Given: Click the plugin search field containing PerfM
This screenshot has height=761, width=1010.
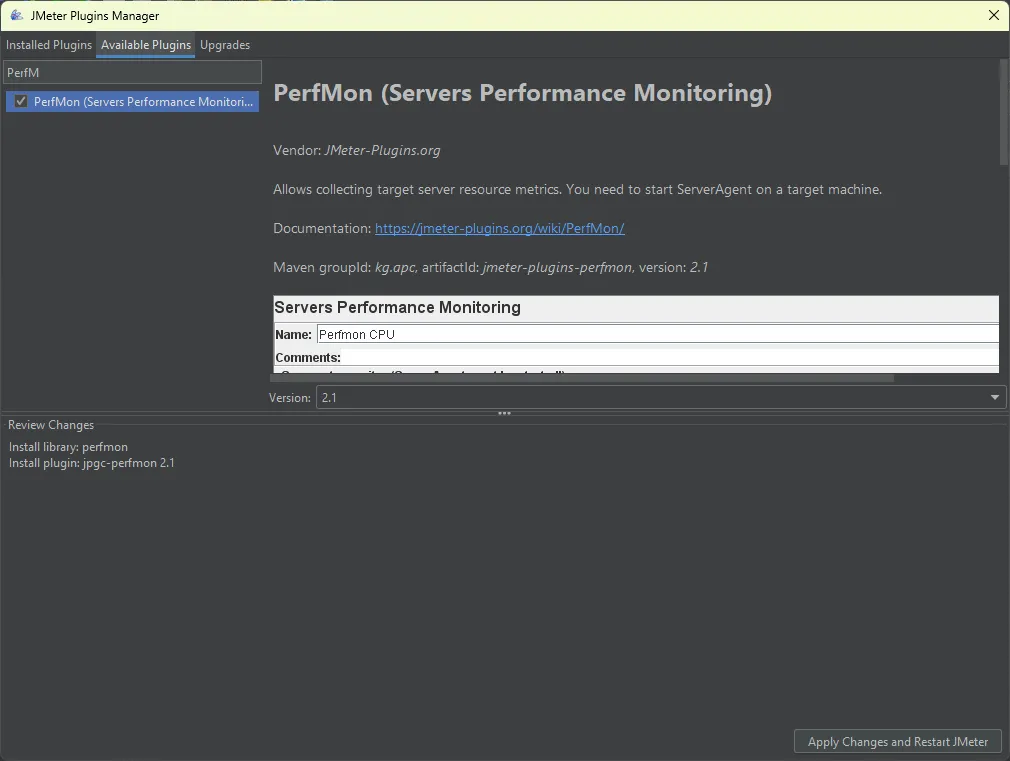Looking at the screenshot, I should point(132,72).
